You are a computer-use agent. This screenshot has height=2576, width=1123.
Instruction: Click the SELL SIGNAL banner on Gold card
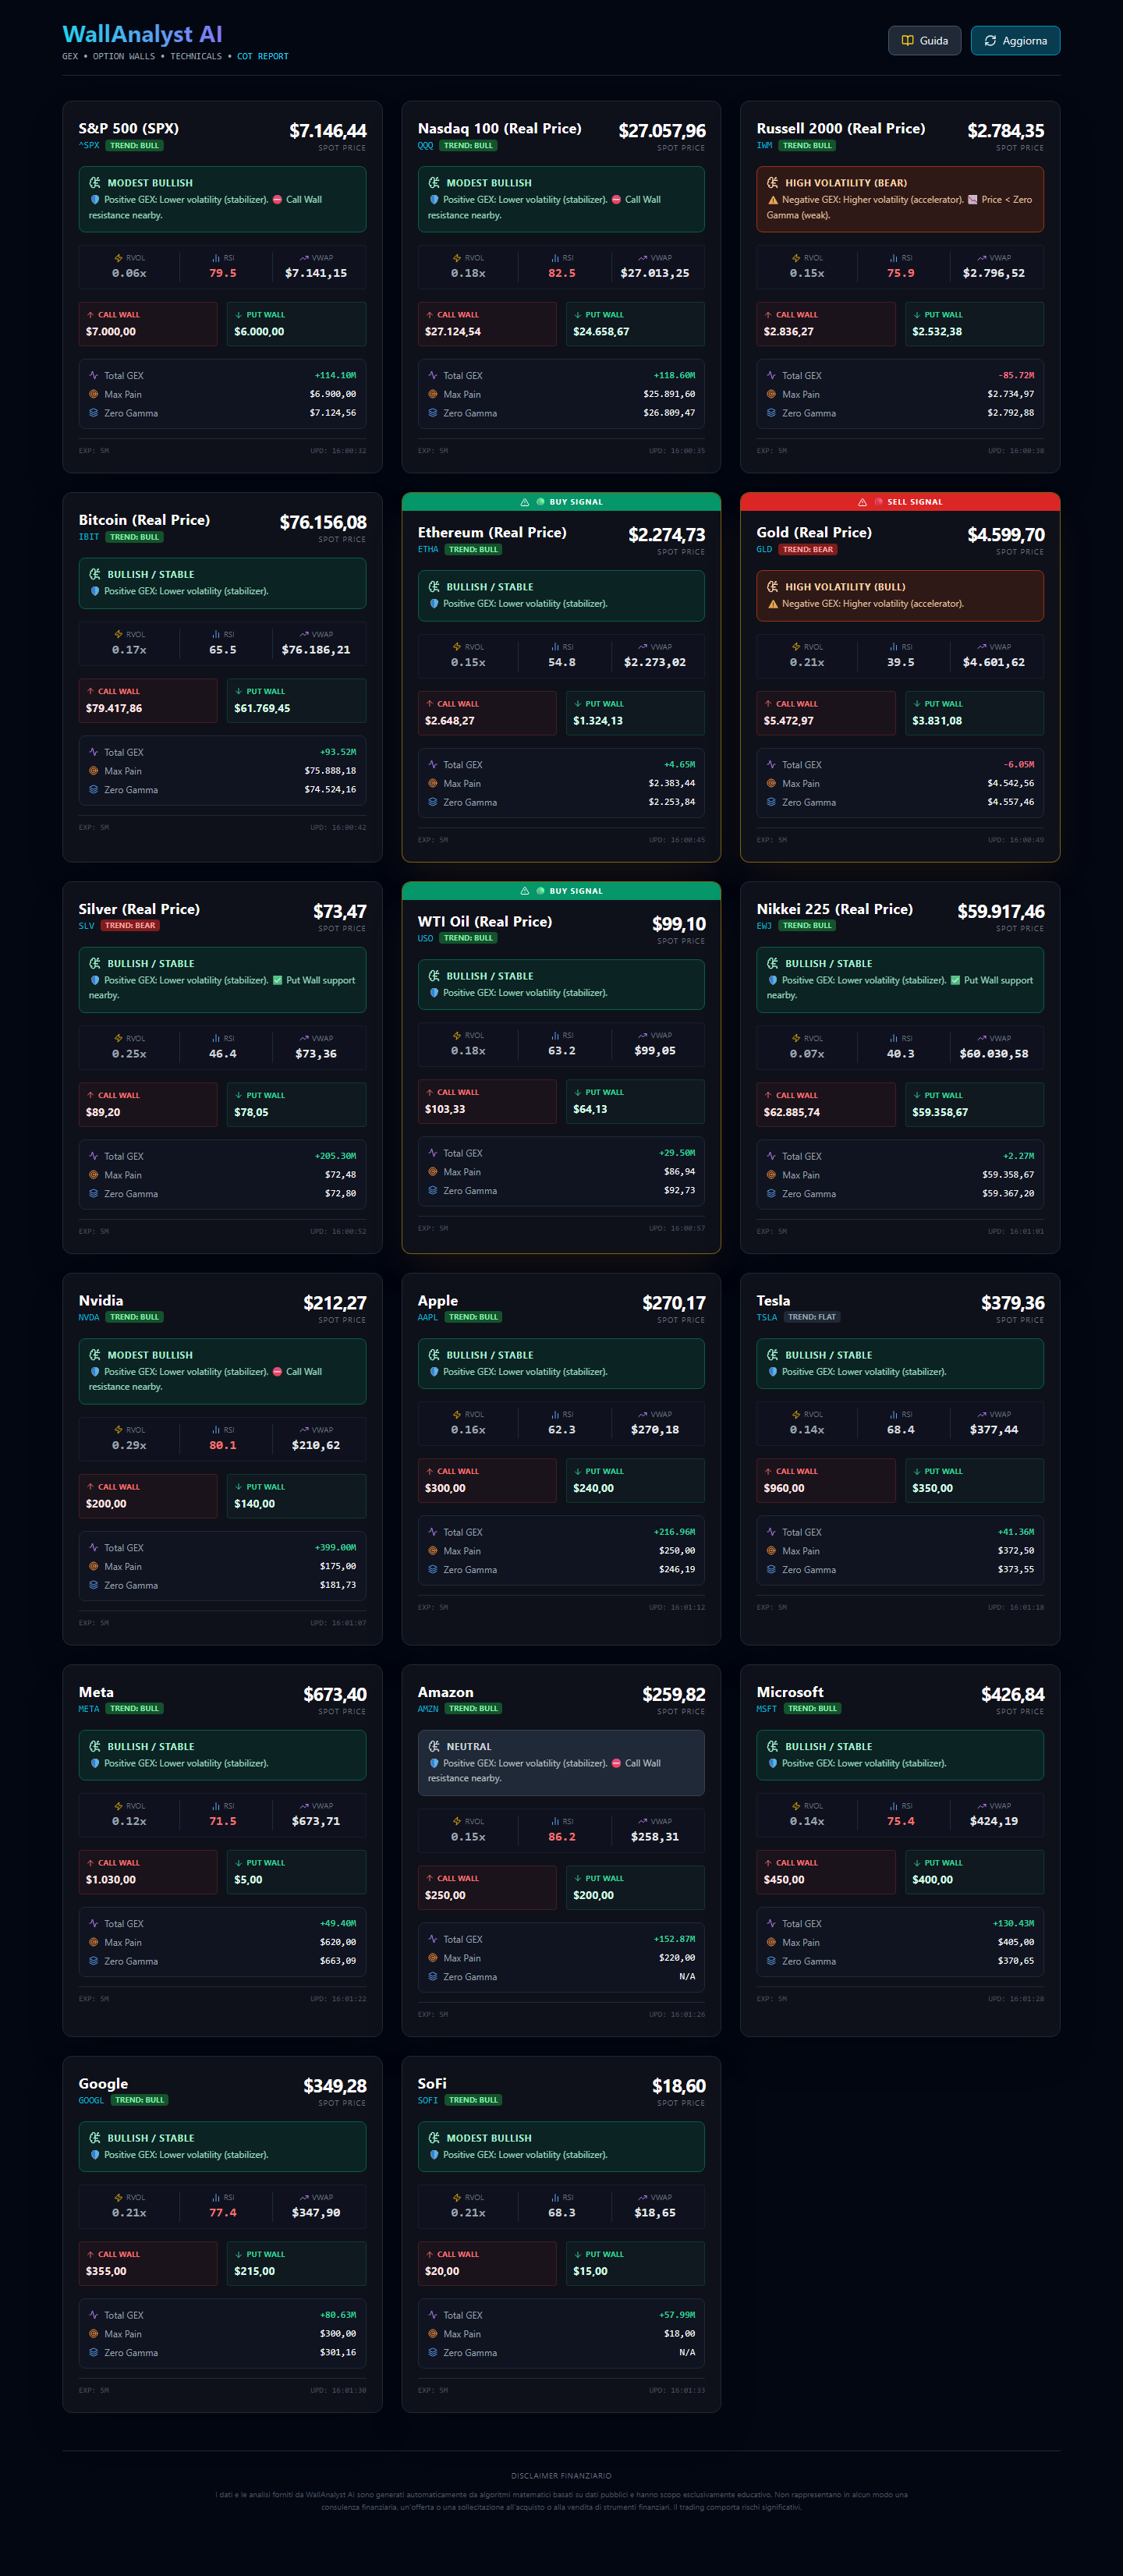click(x=900, y=502)
